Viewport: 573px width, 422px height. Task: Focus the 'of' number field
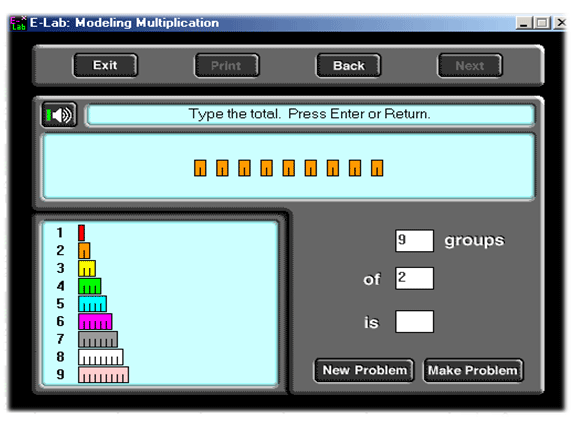click(x=414, y=278)
